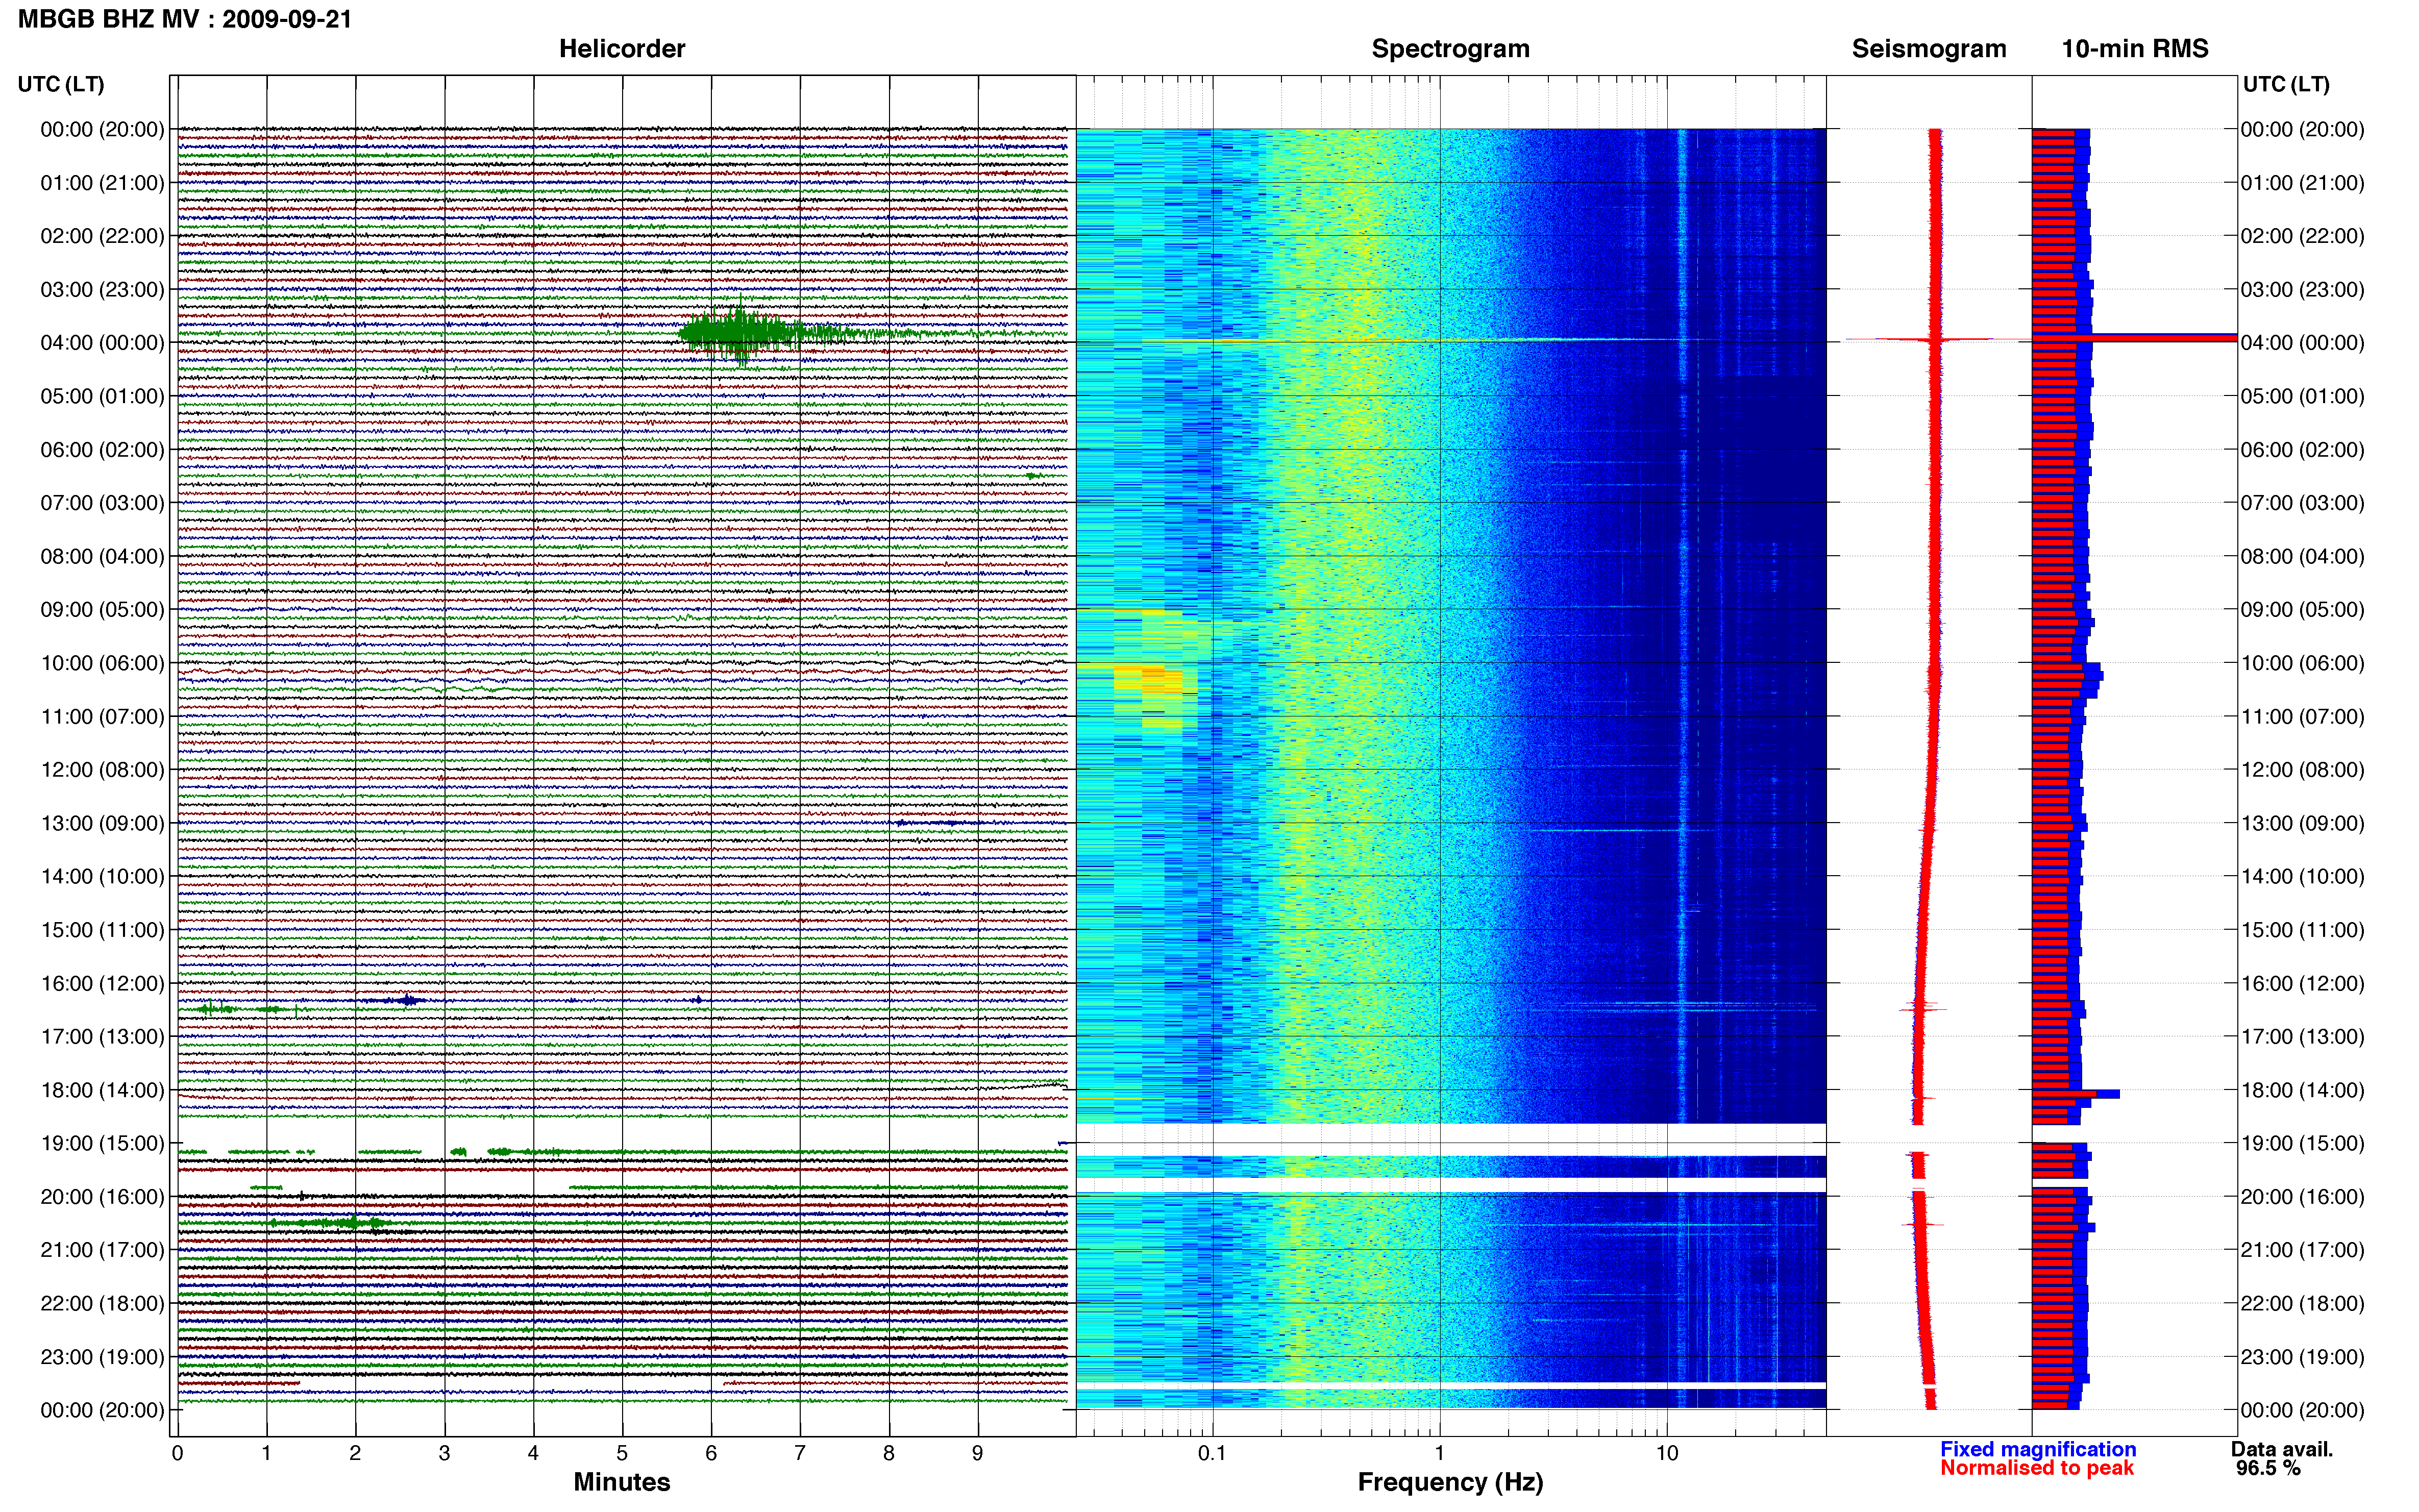Click minute tick label 9 on the helicorder axis
This screenshot has width=2419, height=1512.
pyautogui.click(x=978, y=1454)
